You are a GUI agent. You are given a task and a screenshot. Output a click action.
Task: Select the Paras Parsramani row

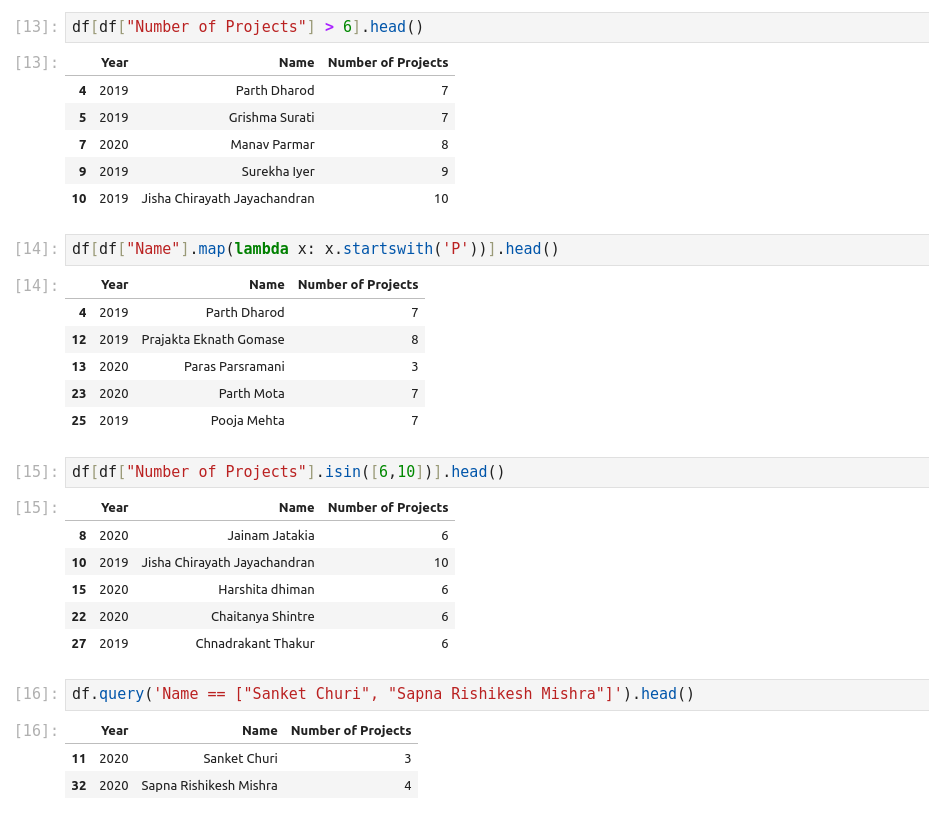(245, 367)
